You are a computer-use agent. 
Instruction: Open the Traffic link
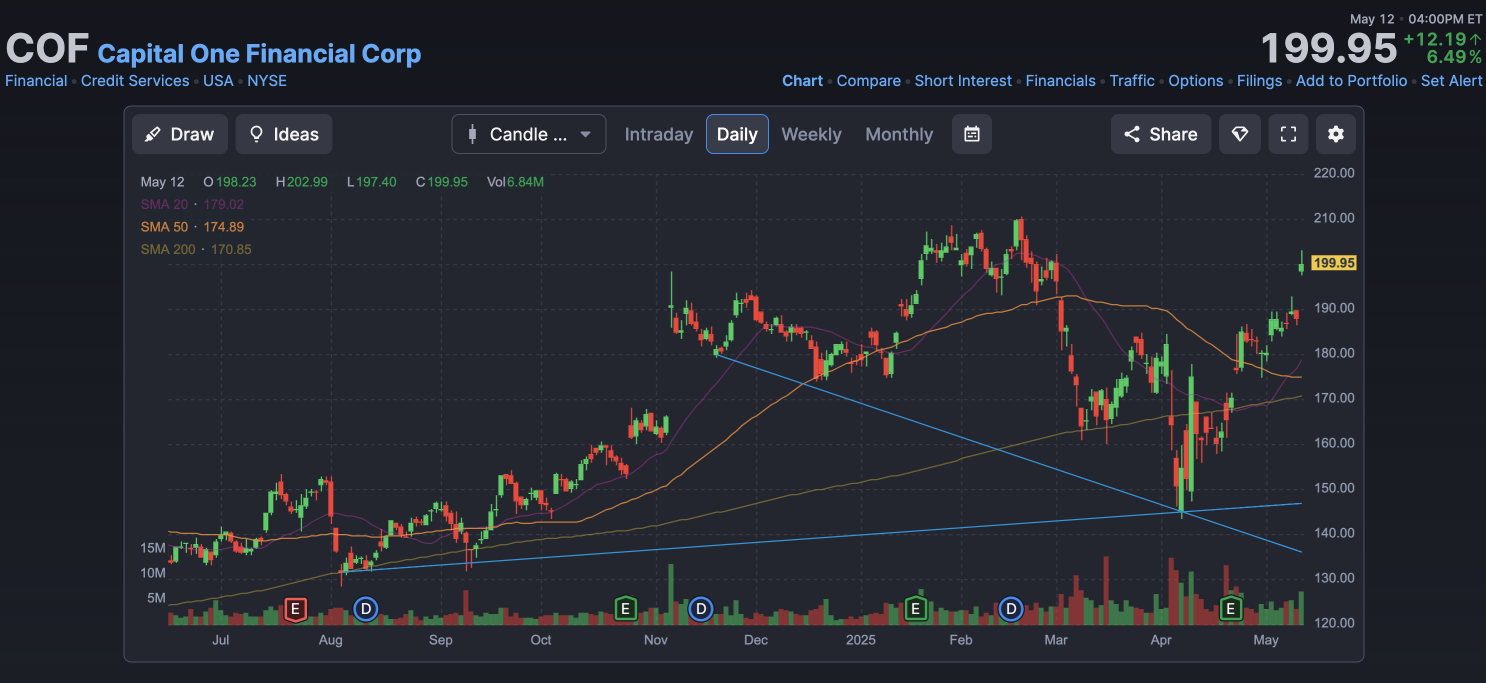pyautogui.click(x=1132, y=81)
